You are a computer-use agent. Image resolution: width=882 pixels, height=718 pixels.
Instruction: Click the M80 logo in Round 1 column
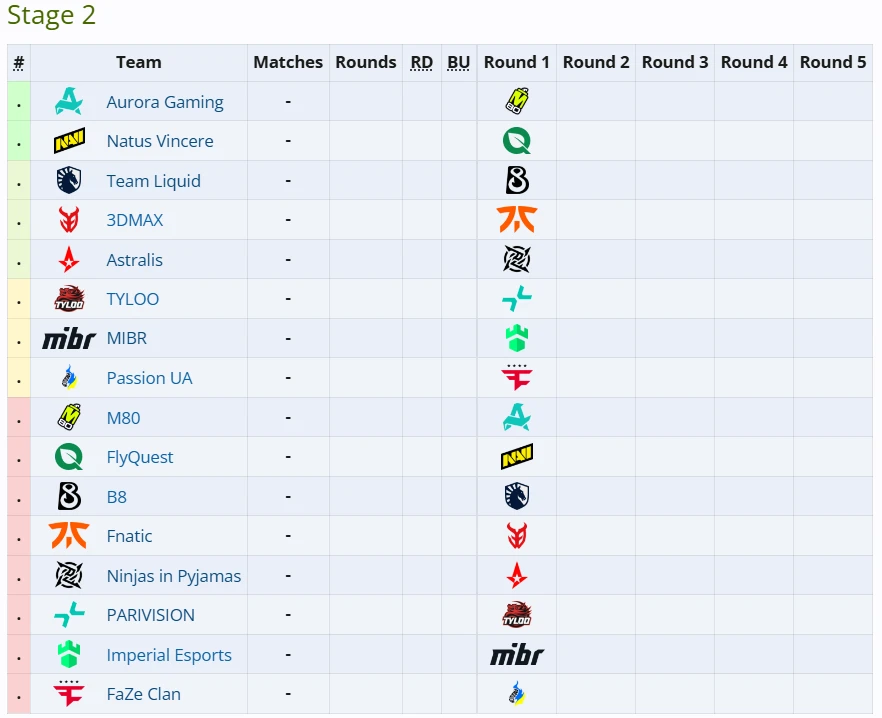tap(517, 102)
